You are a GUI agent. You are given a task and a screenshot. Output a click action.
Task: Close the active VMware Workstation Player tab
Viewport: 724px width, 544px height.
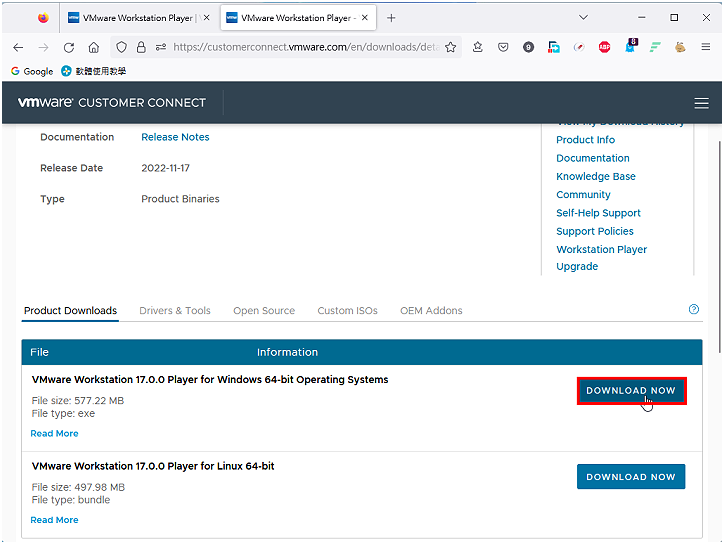pos(365,18)
